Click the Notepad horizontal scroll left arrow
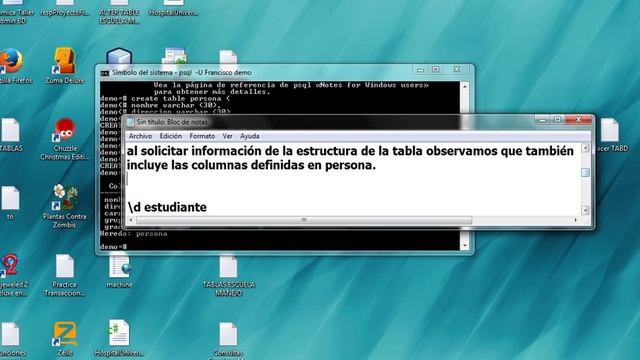This screenshot has width=640, height=360. (131, 220)
